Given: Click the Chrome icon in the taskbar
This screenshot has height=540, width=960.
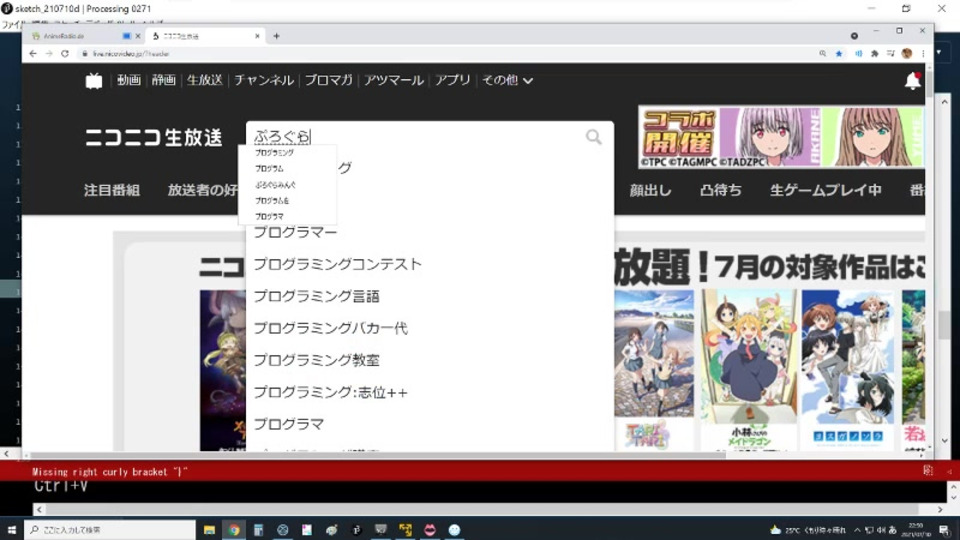Looking at the screenshot, I should (x=234, y=530).
